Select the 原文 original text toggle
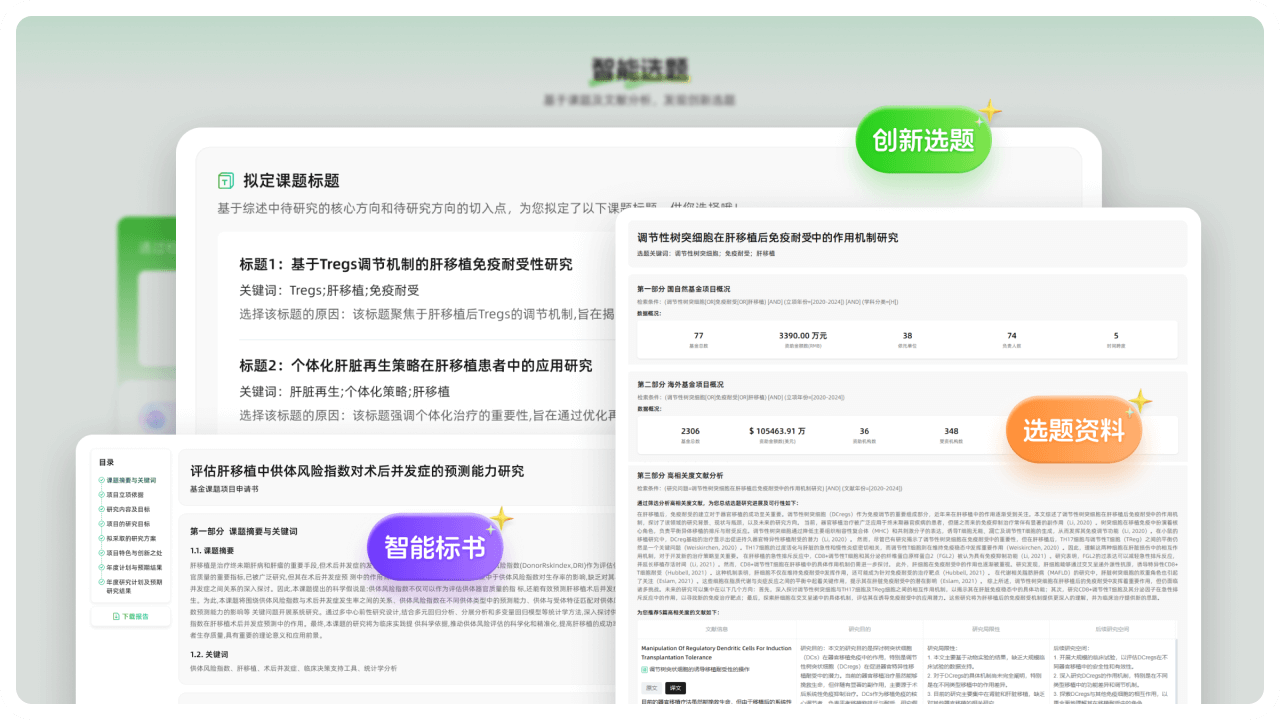1280x720 pixels. tap(651, 688)
